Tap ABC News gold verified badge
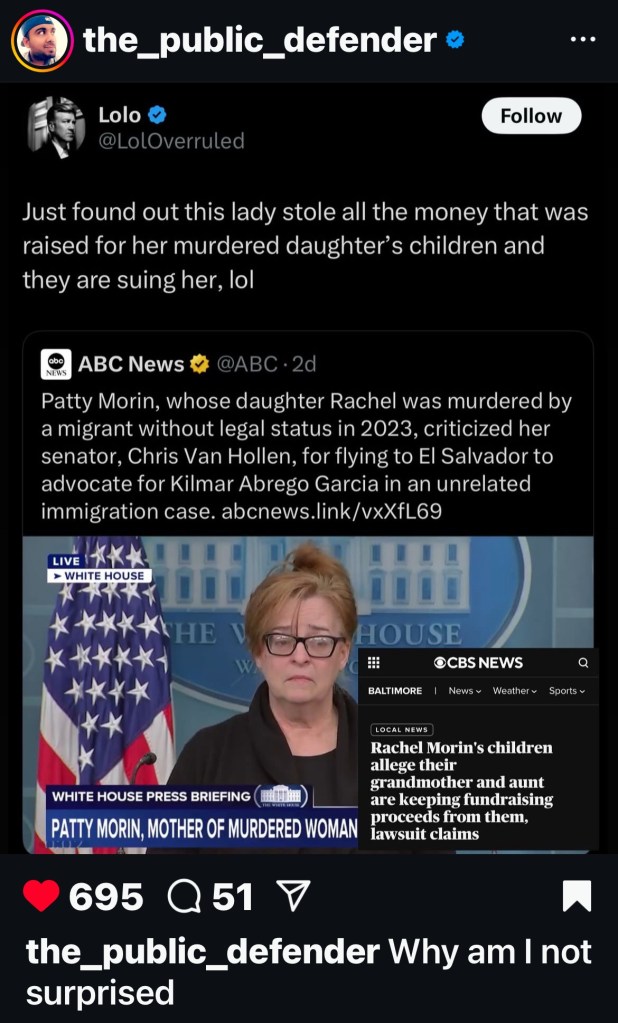The height and width of the screenshot is (1023, 618). coord(200,364)
